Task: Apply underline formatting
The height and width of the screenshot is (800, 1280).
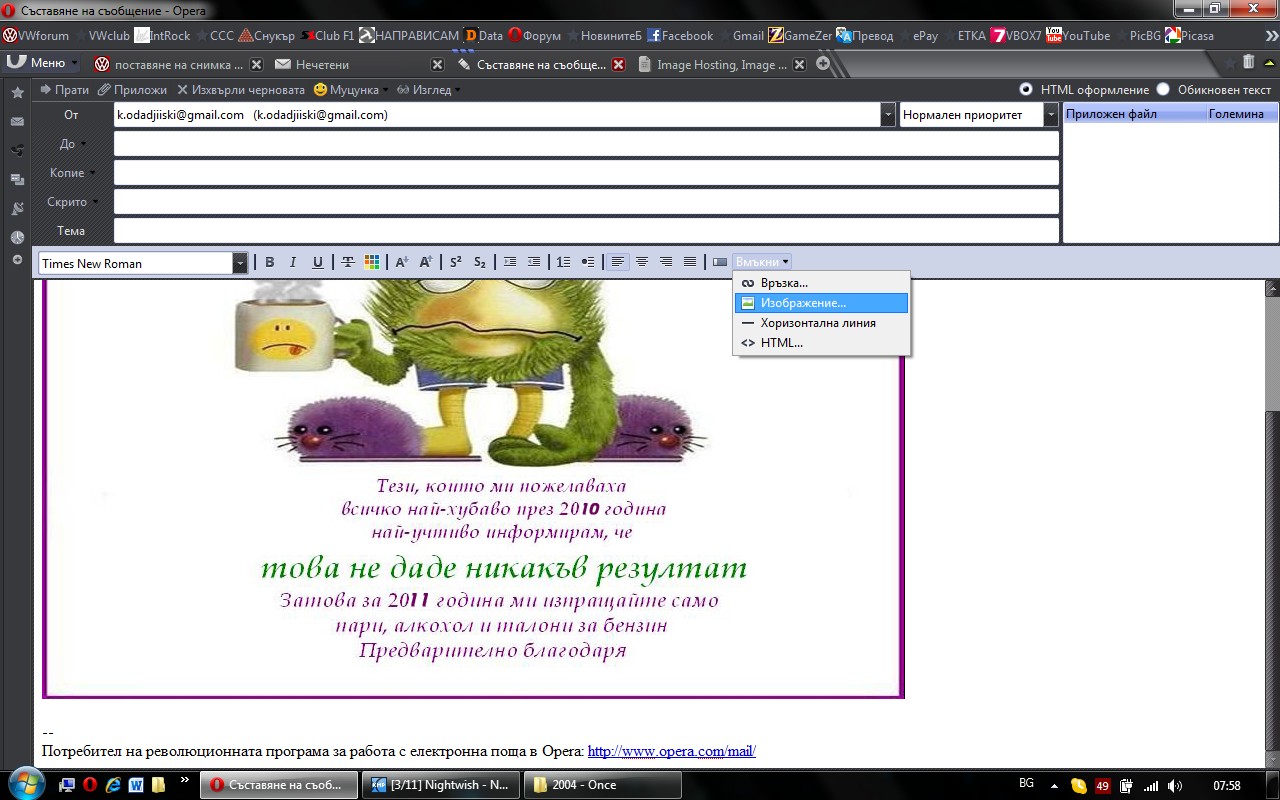Action: pos(317,262)
